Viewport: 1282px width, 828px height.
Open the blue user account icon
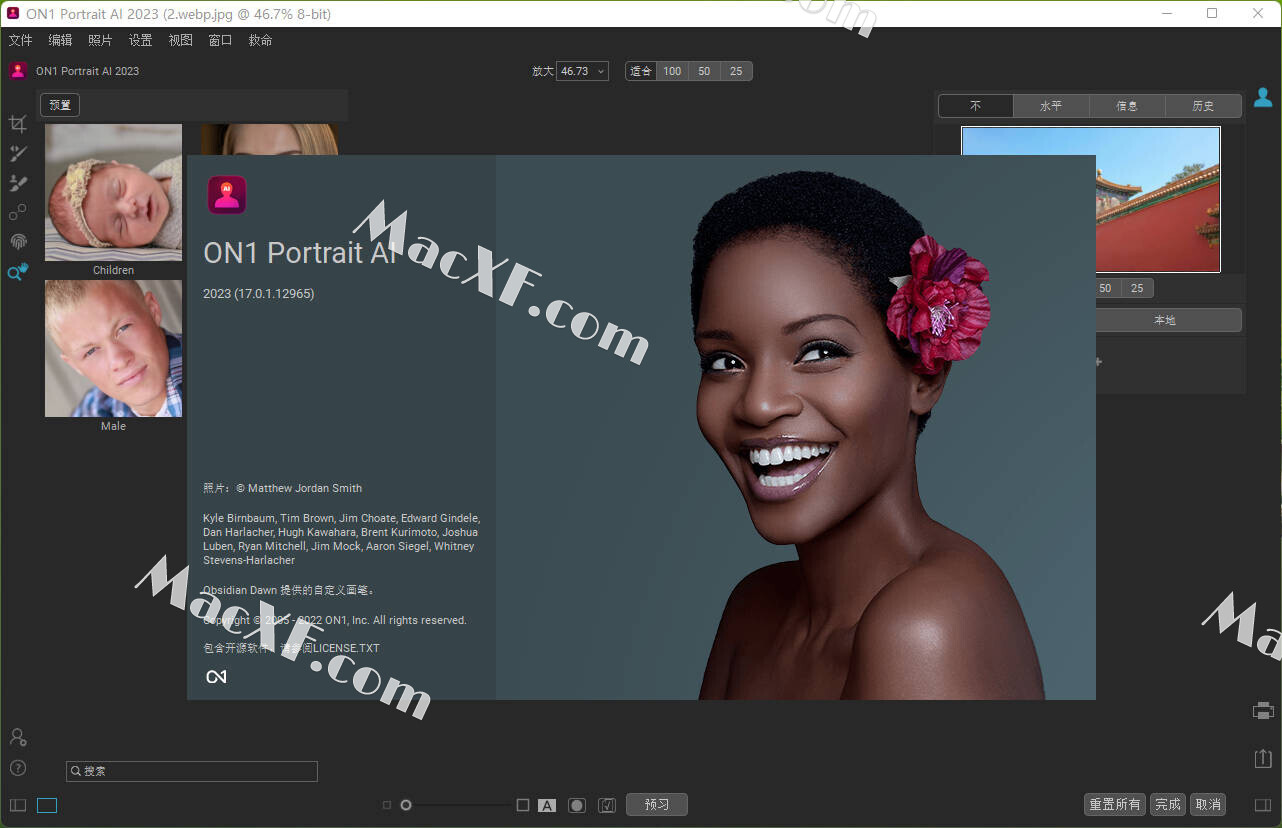tap(1263, 97)
